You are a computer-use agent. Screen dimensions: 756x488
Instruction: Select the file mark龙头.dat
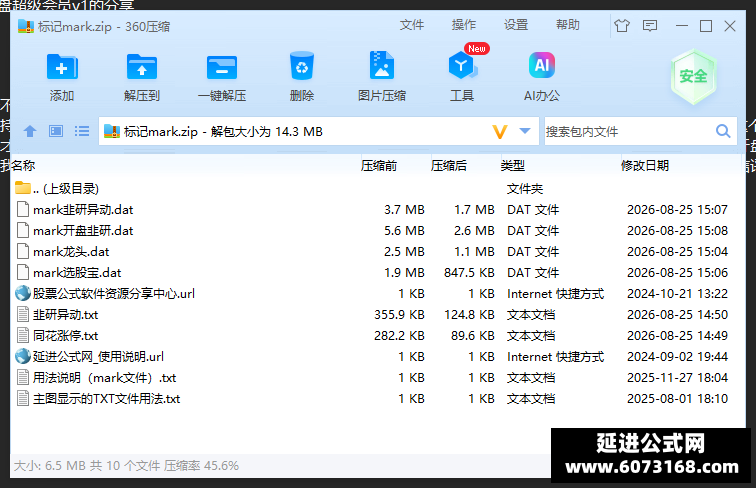coord(71,252)
